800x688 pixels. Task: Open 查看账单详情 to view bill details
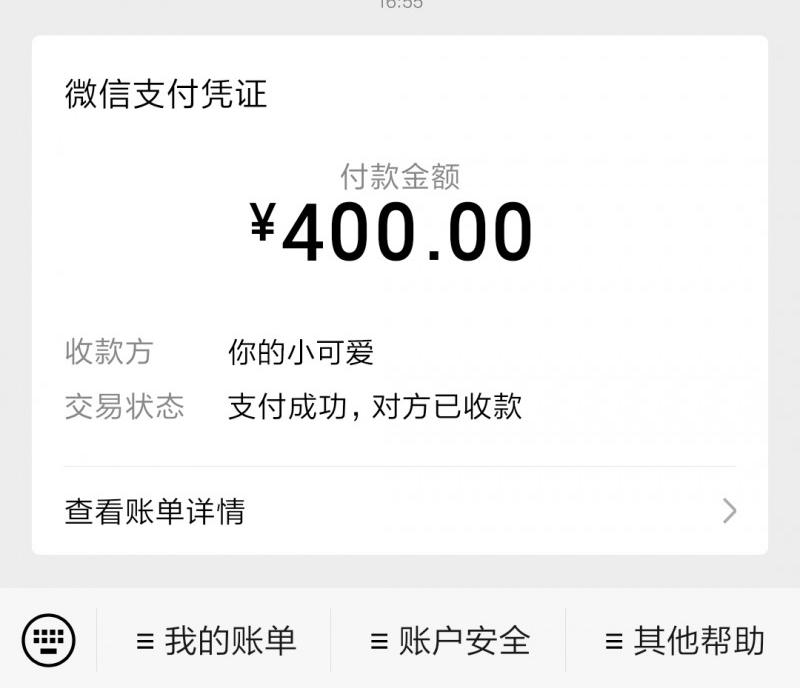coord(156,511)
